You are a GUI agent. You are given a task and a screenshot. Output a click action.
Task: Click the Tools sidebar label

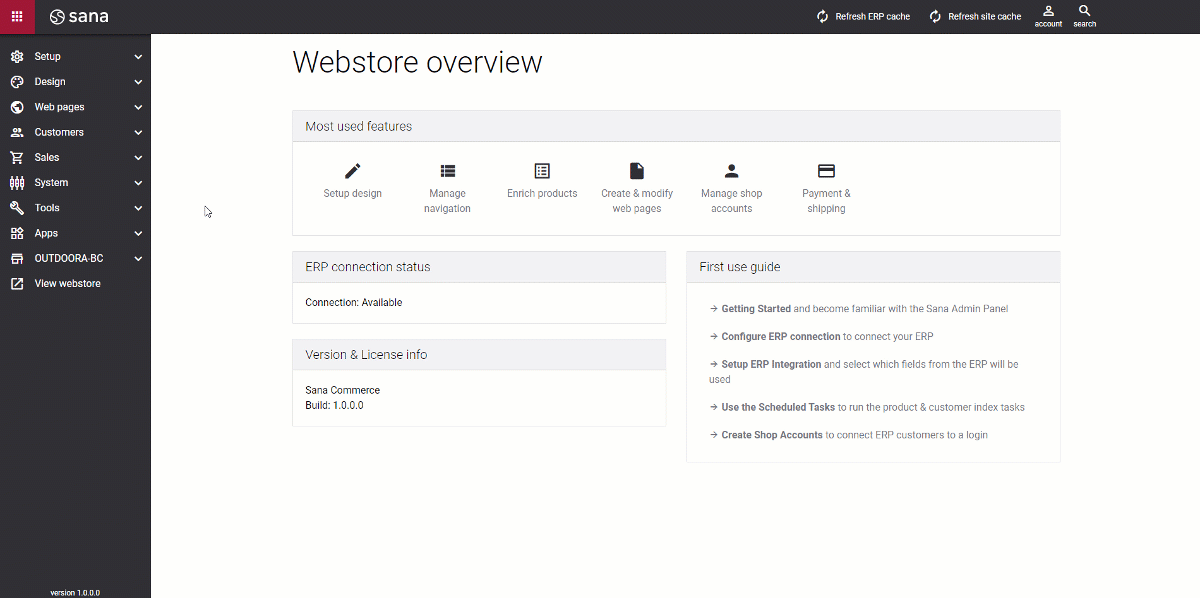[x=47, y=208]
